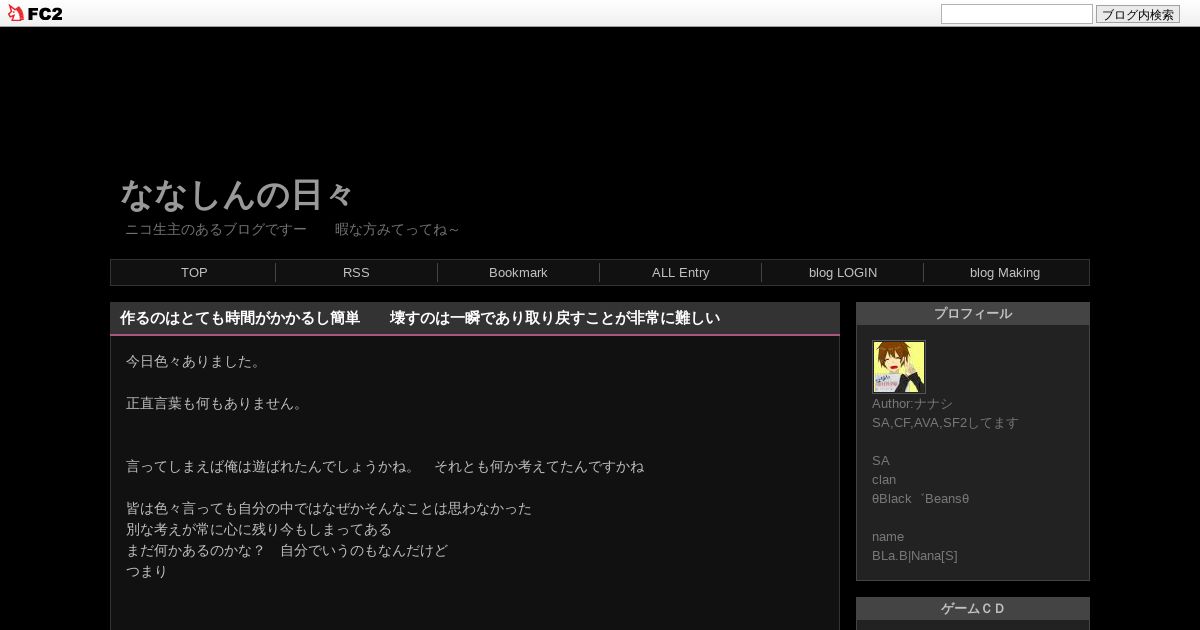Viewport: 1200px width, 630px height.
Task: Click the Author:ナナシ text
Action: (x=912, y=403)
